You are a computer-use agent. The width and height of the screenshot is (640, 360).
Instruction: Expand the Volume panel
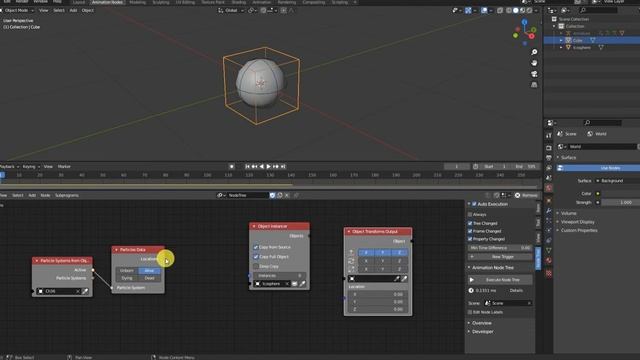pos(568,213)
